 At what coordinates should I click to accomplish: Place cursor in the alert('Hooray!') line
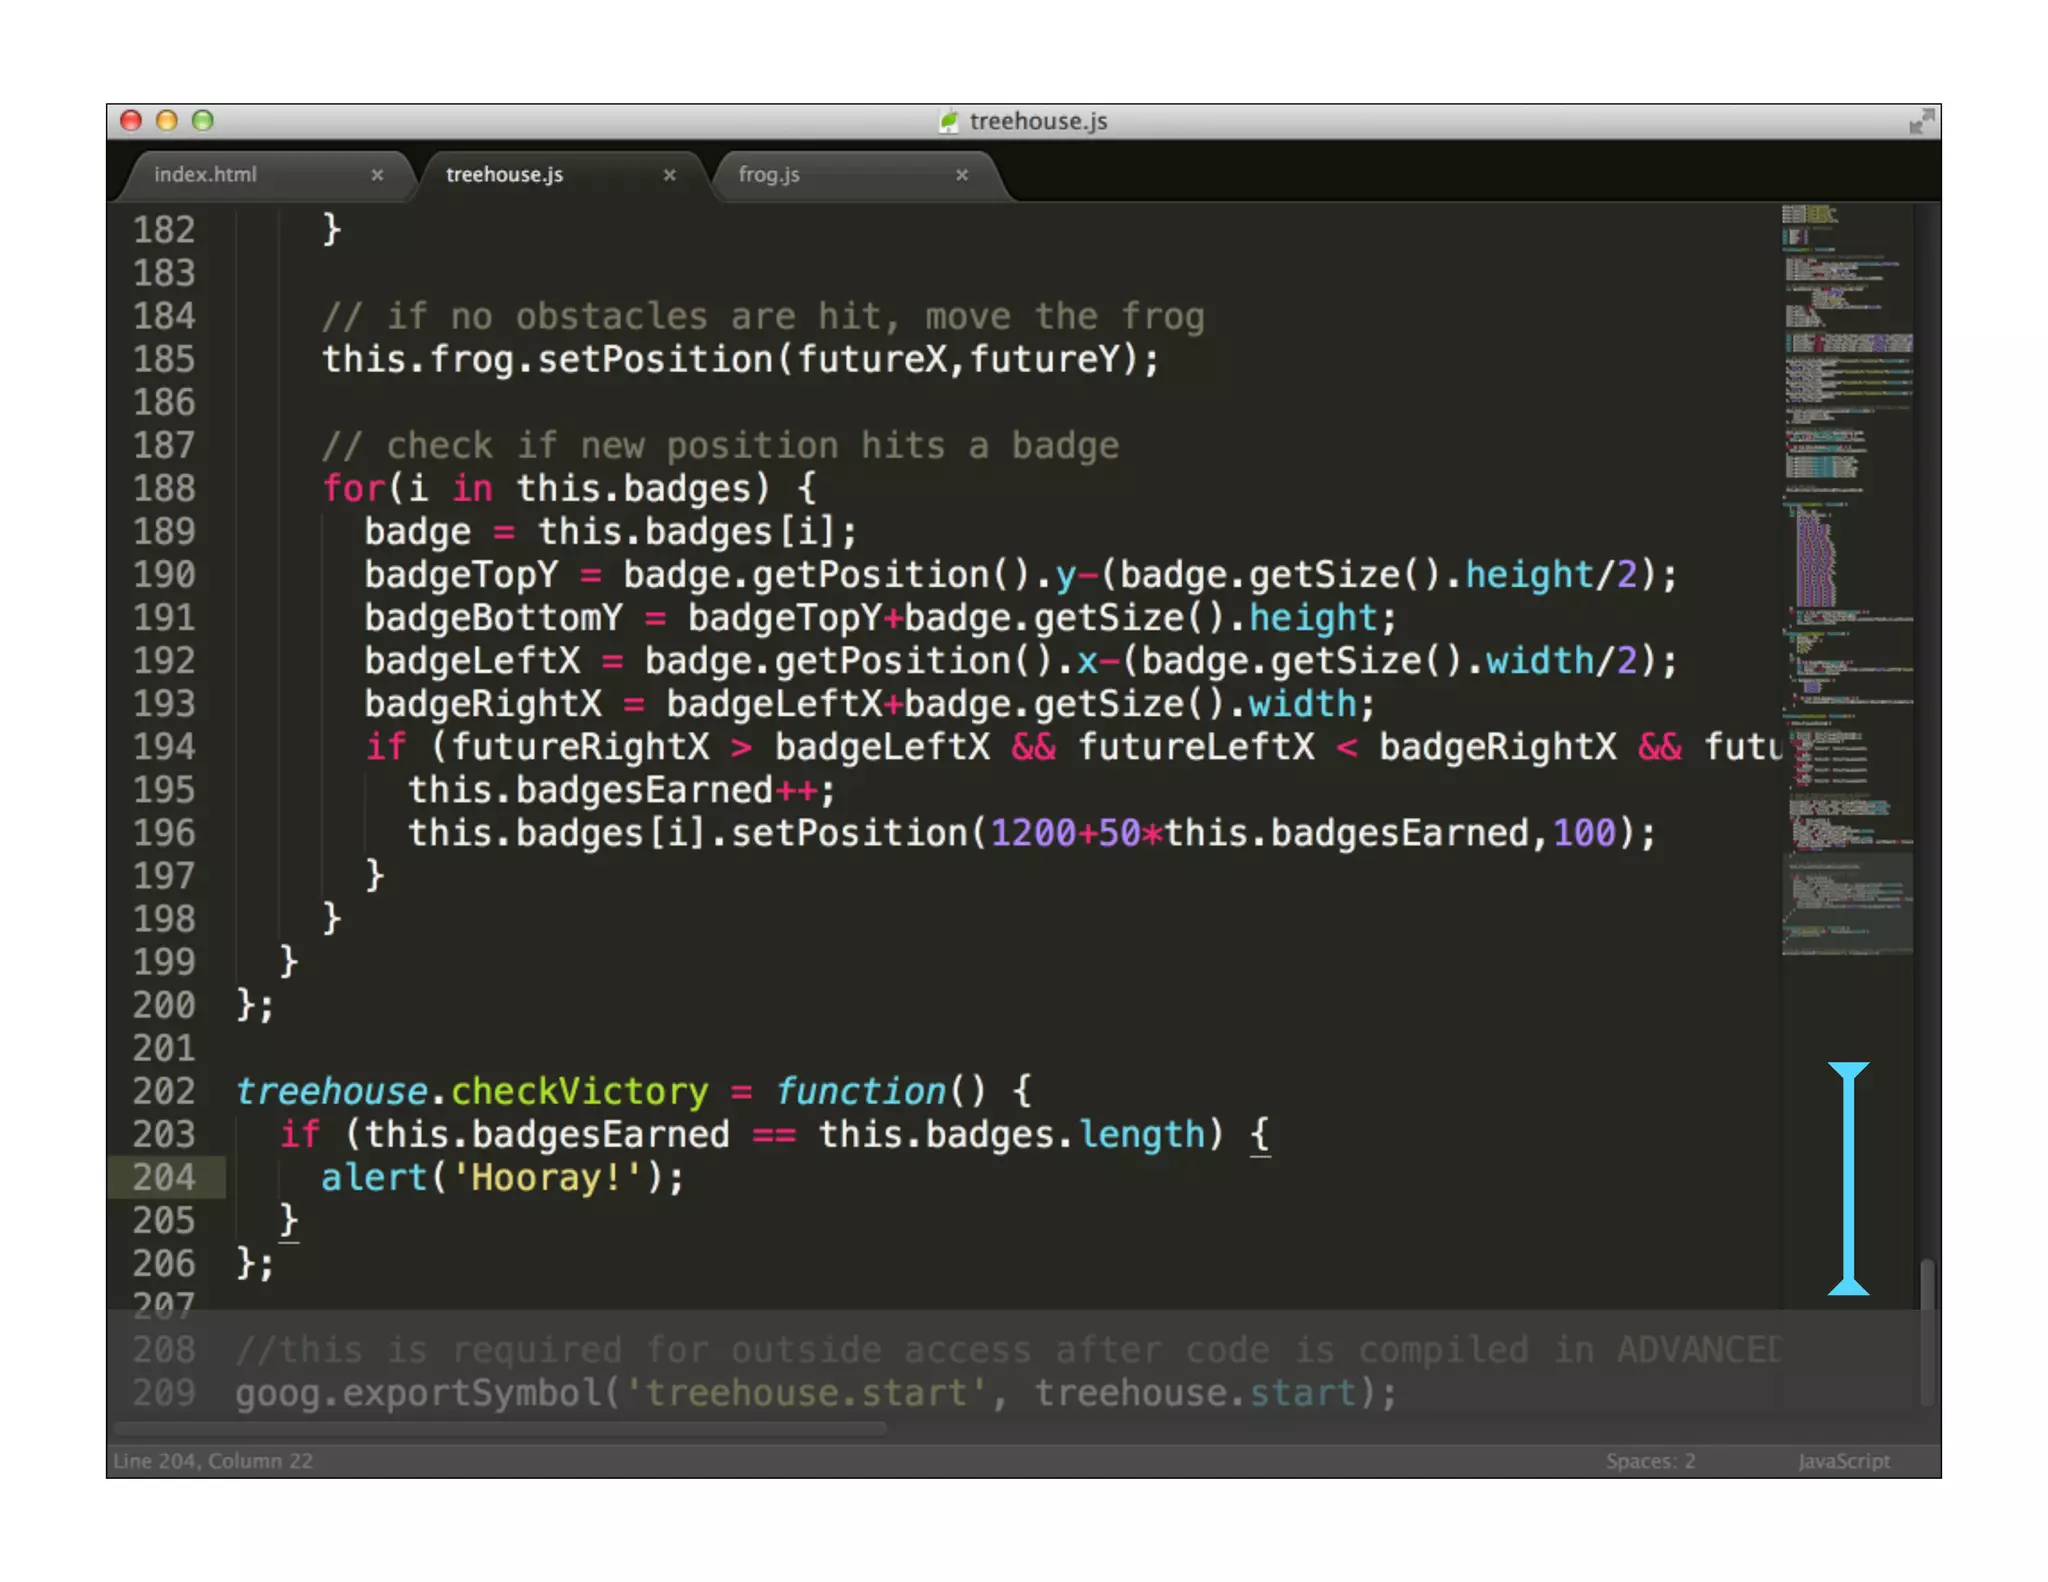click(502, 1178)
